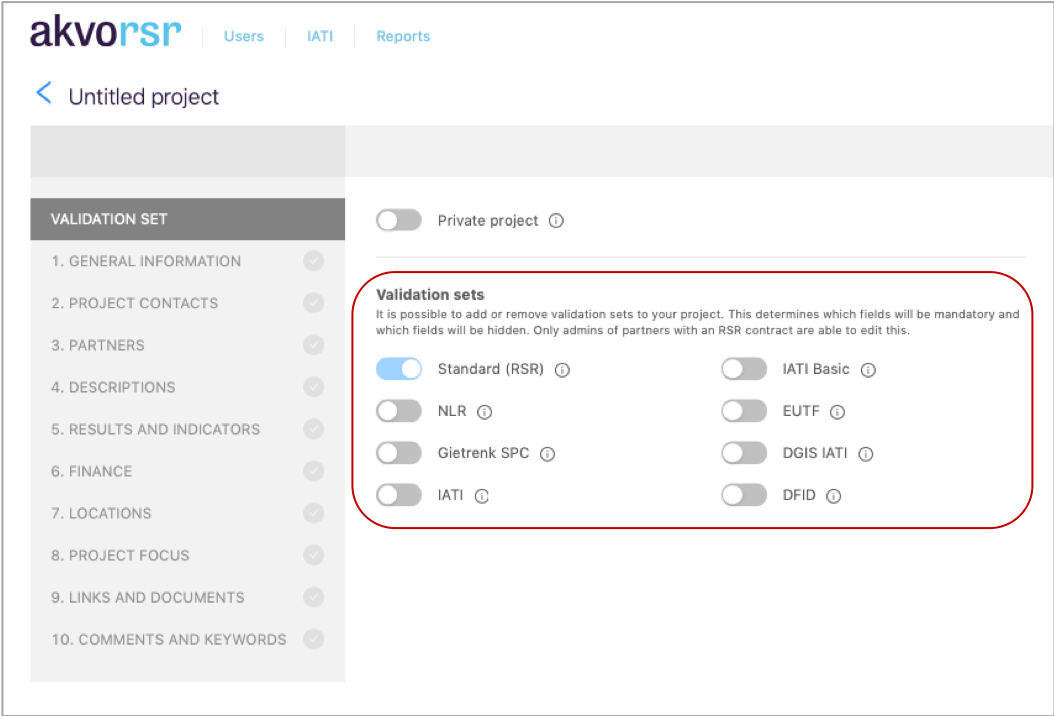Screen dimensions: 1054x716
Task: Click checkmark icon for General Information
Action: tap(313, 261)
